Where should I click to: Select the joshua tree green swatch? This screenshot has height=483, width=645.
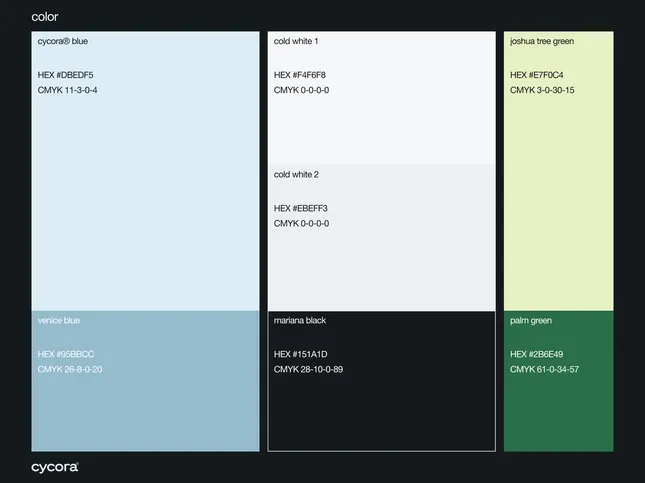pyautogui.click(x=559, y=171)
